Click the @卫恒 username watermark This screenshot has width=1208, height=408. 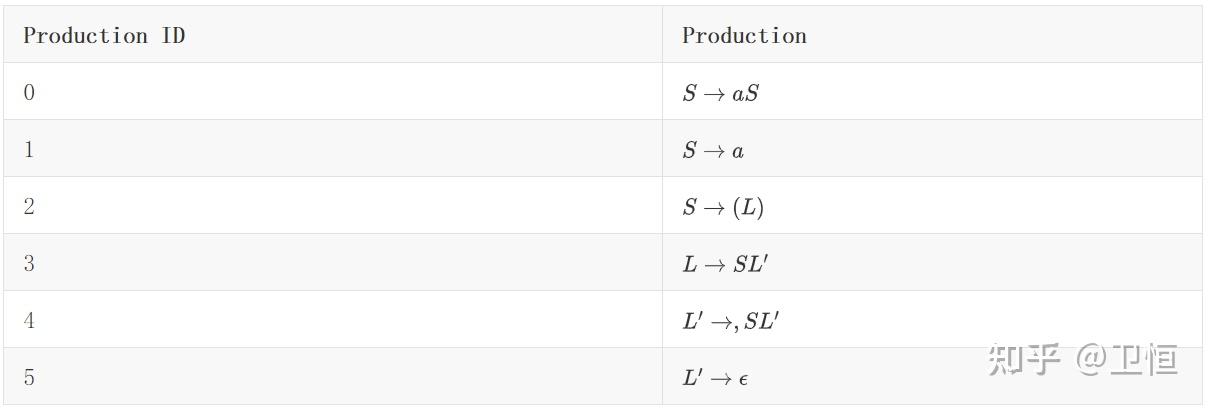pyautogui.click(x=1127, y=359)
